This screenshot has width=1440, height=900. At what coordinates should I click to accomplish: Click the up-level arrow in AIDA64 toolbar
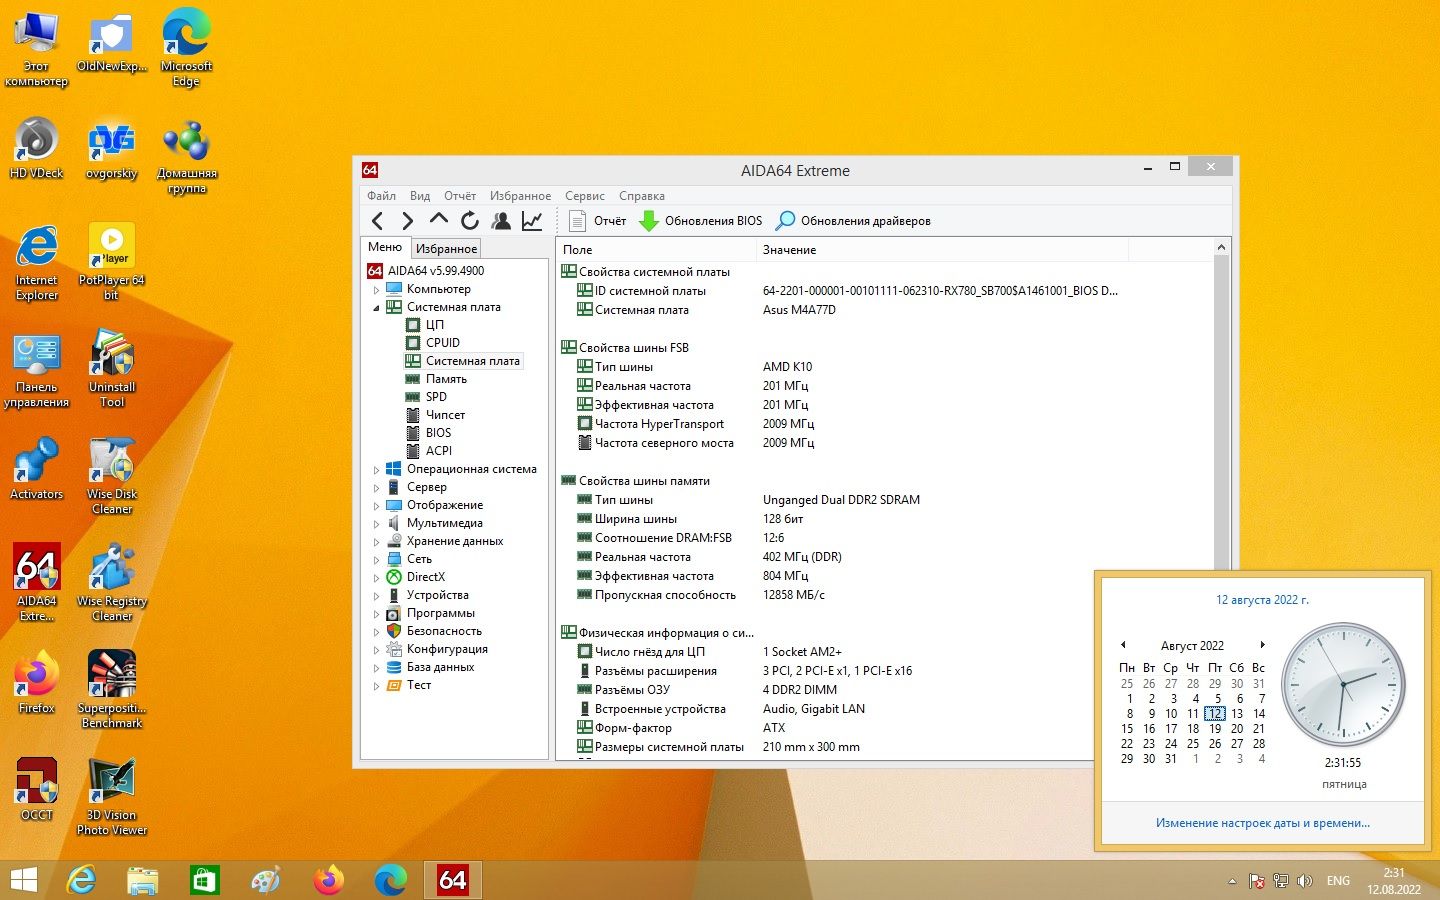tap(438, 220)
